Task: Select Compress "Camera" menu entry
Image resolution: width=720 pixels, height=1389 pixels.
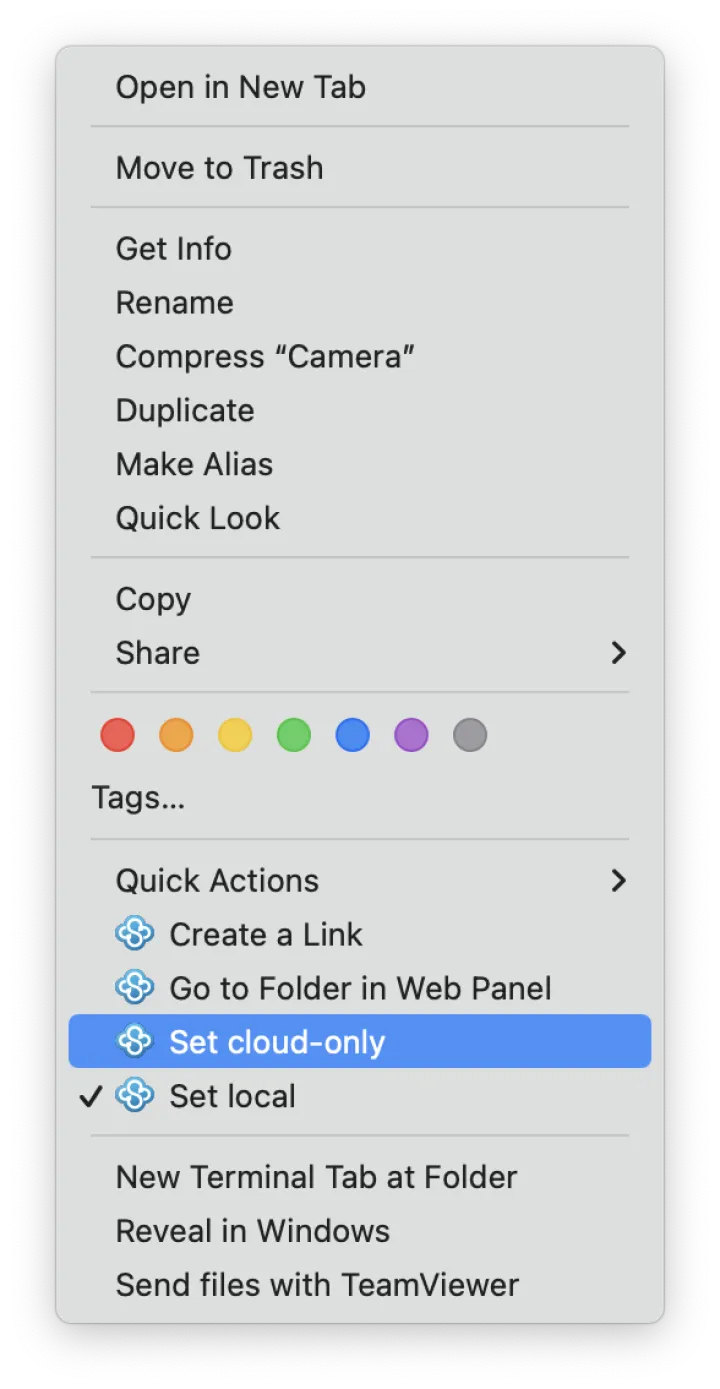Action: 265,356
